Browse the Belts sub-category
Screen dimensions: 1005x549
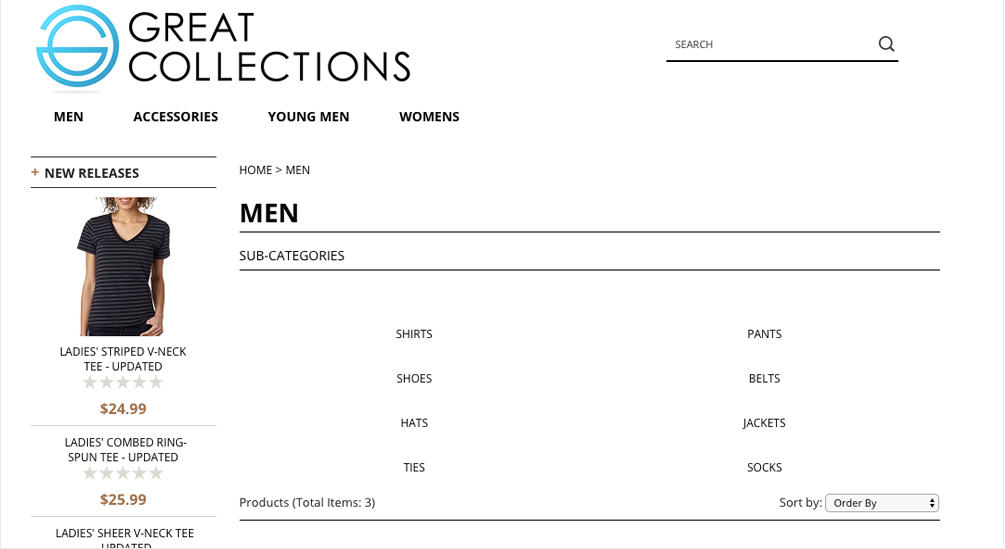point(764,379)
